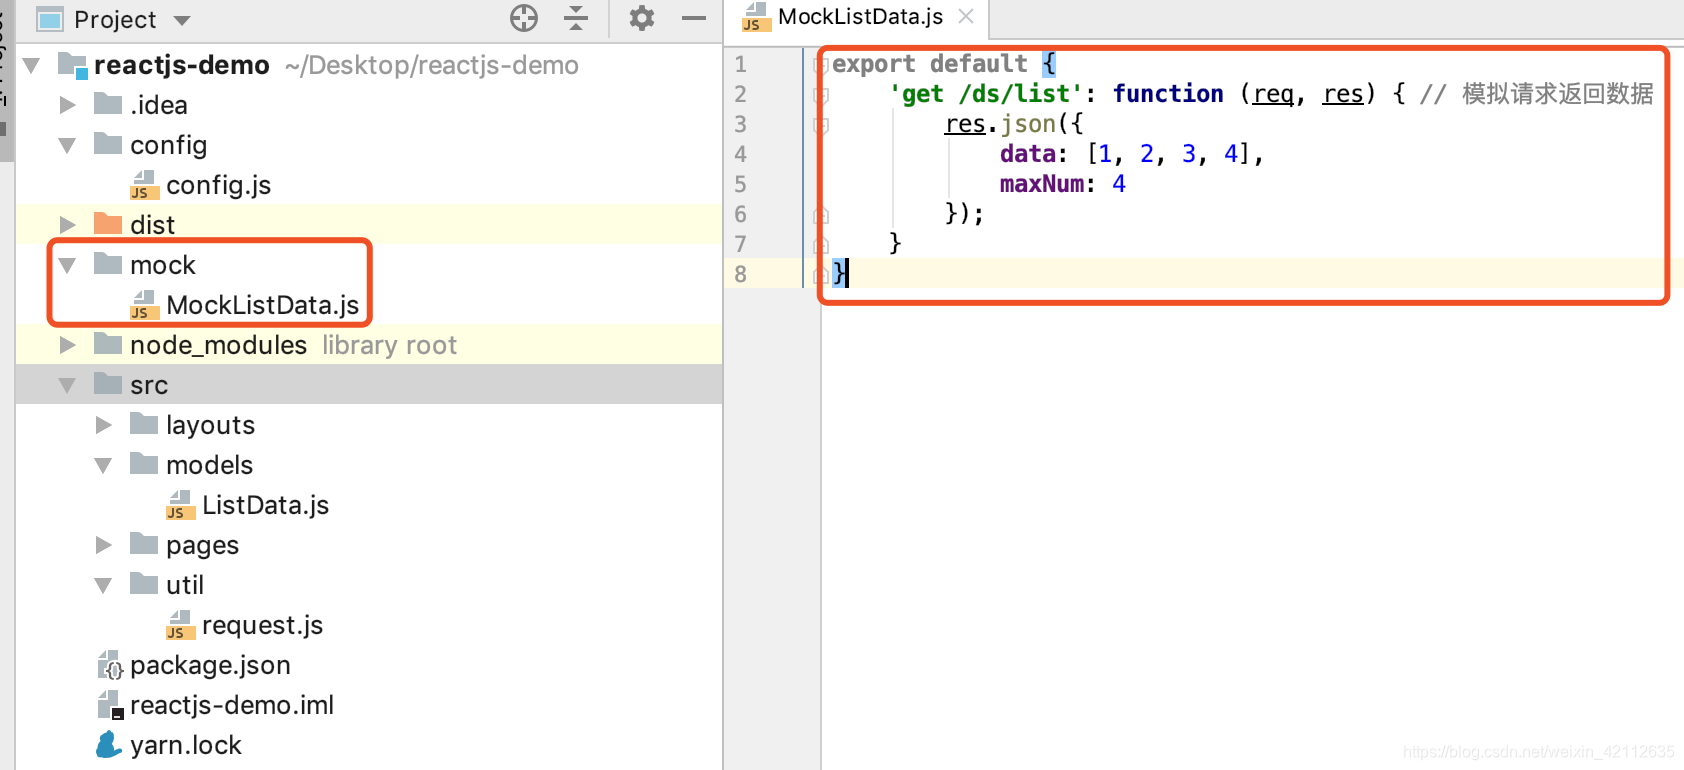Click the fold marker on editor line 2
This screenshot has height=770, width=1684.
(x=821, y=96)
